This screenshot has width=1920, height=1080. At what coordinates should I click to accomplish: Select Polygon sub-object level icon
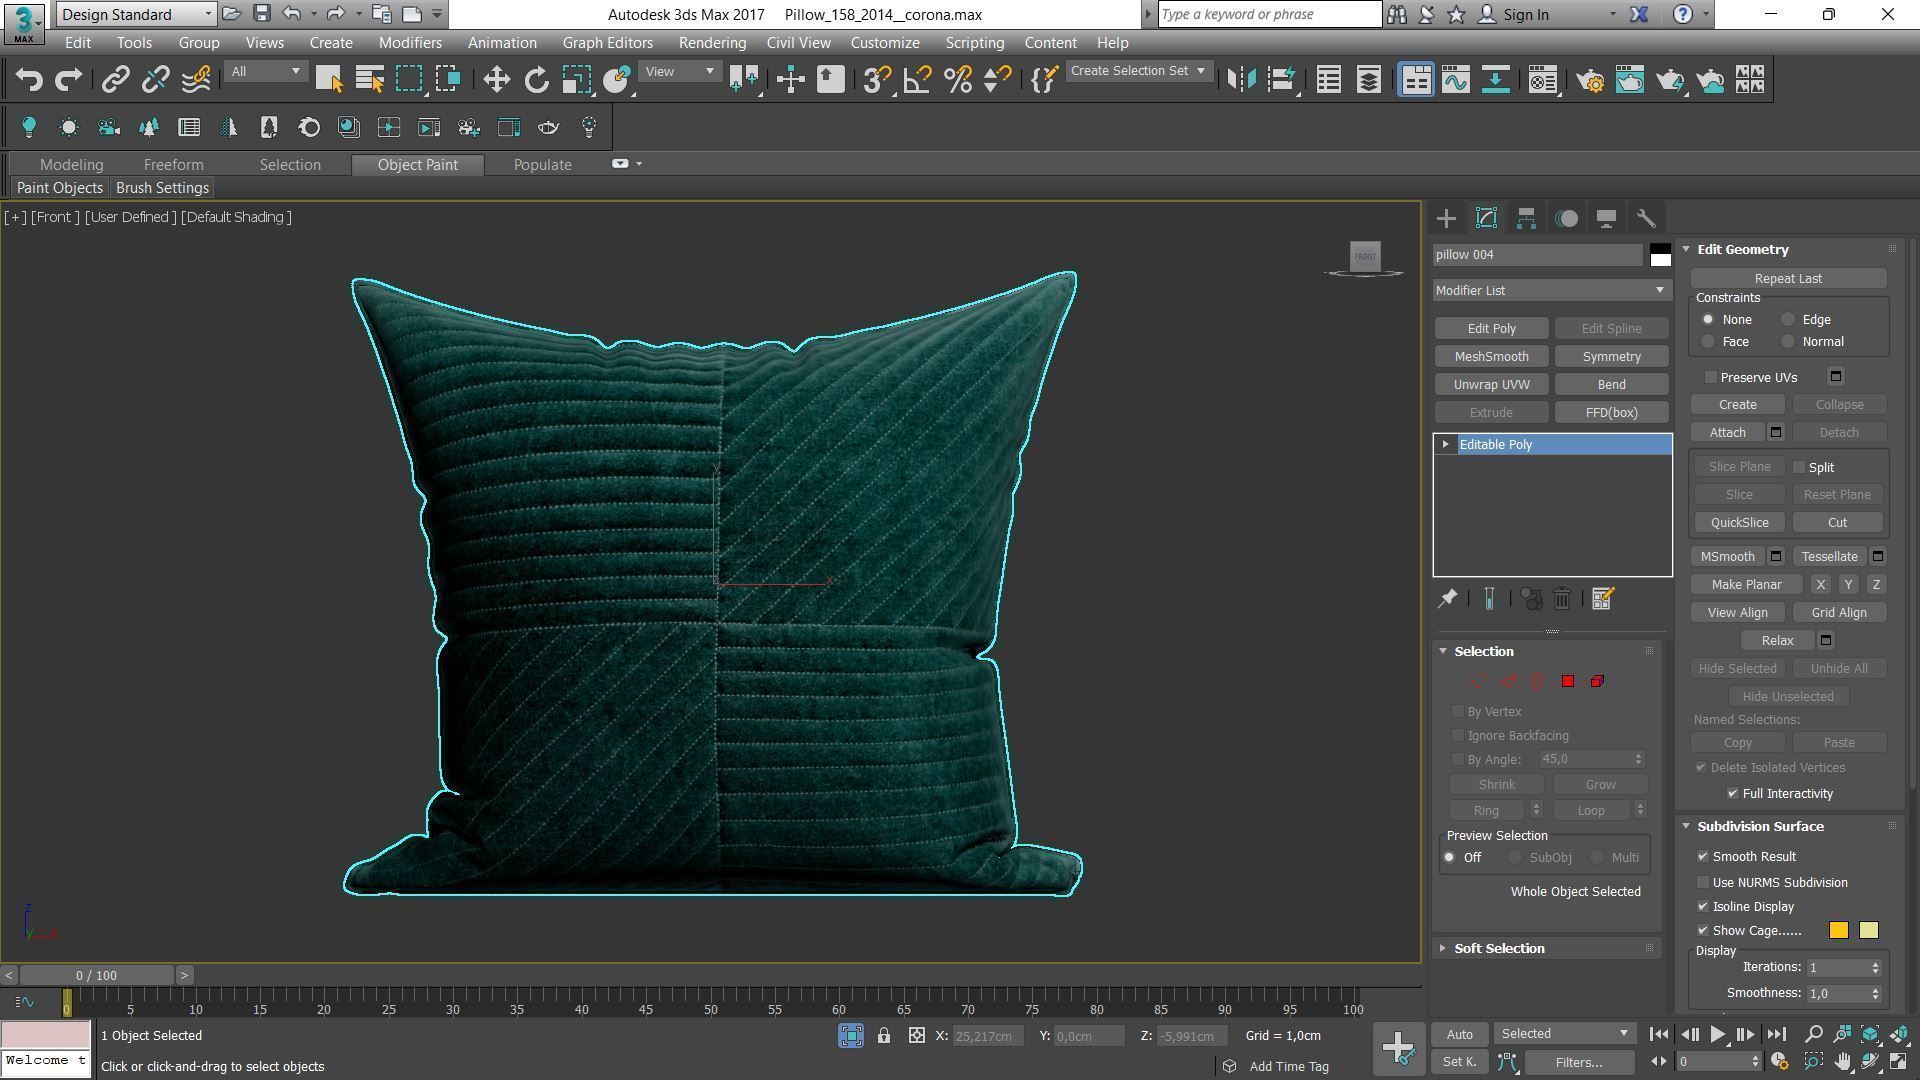pyautogui.click(x=1568, y=681)
